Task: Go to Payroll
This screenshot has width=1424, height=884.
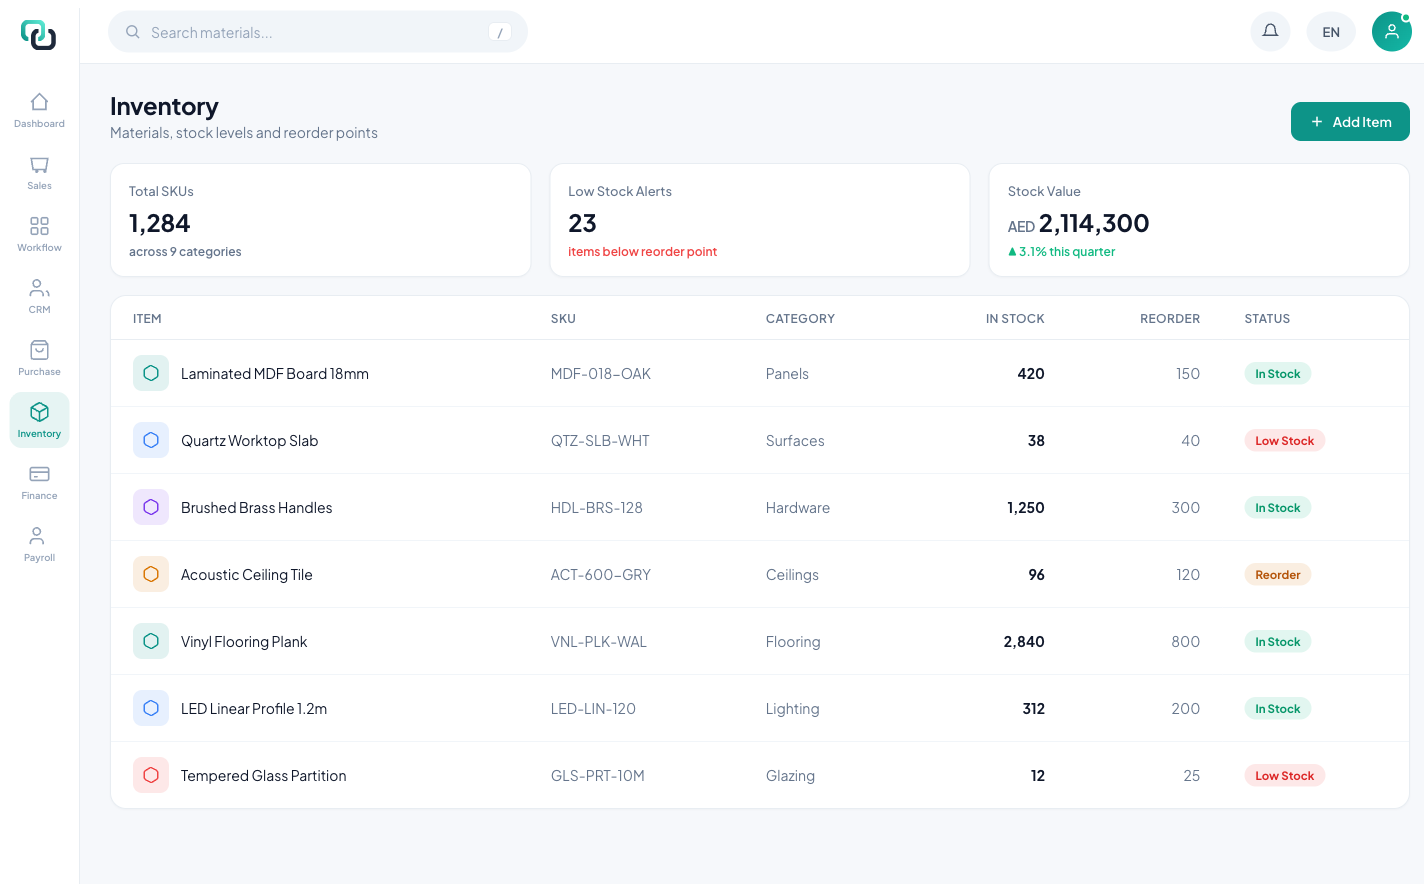Action: 39,544
